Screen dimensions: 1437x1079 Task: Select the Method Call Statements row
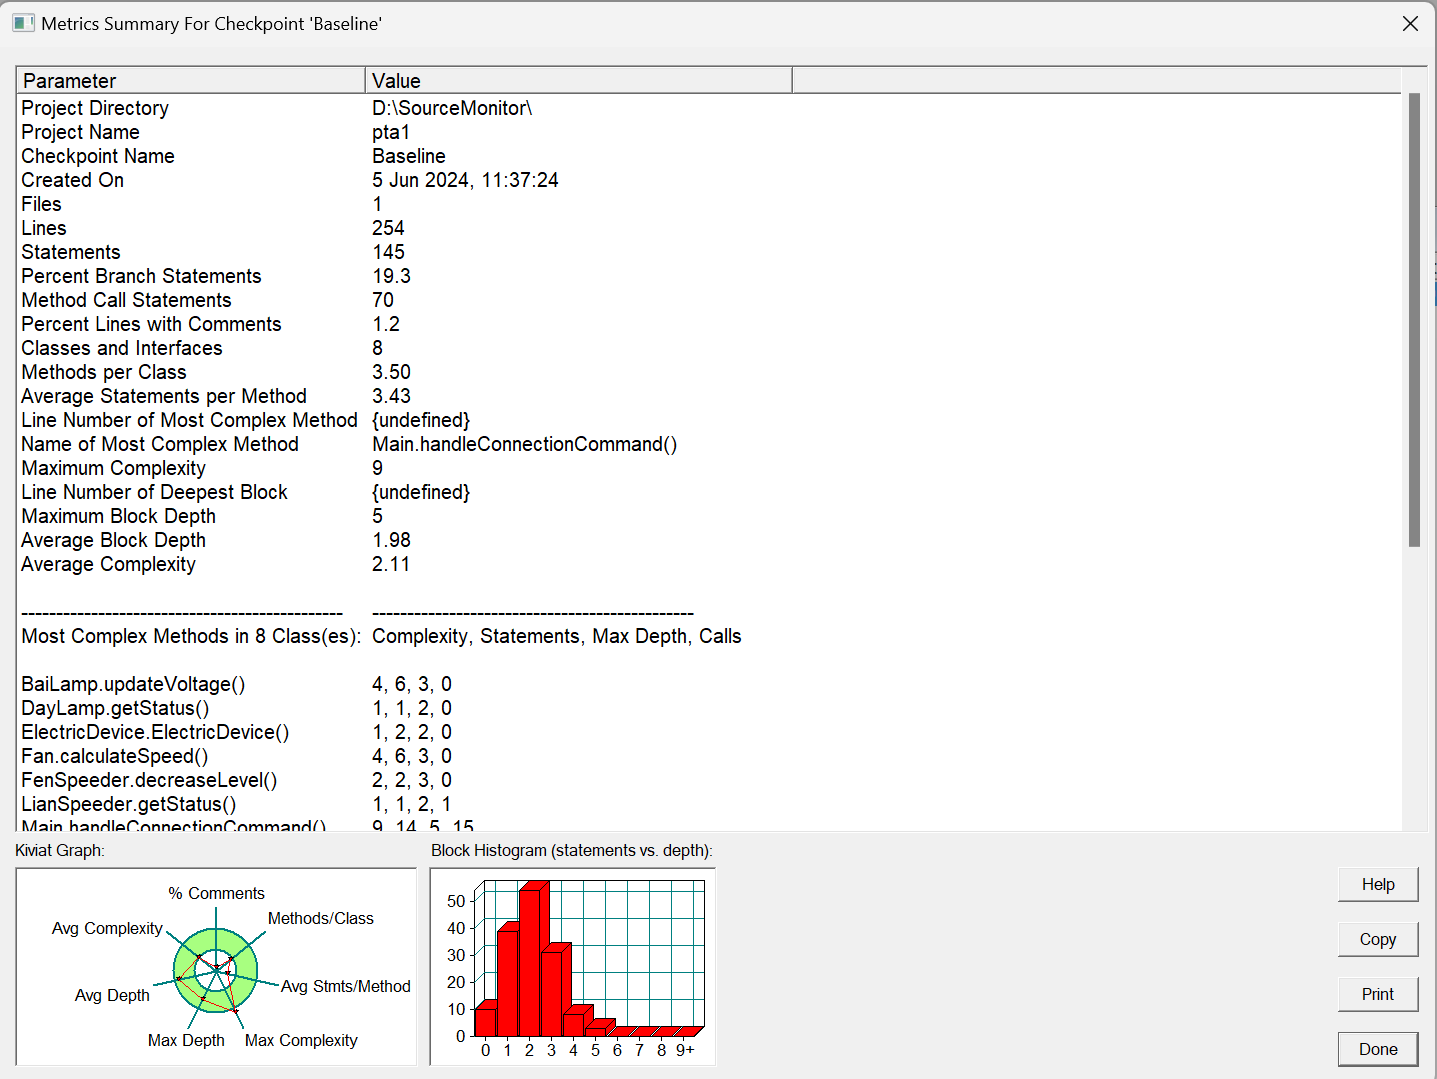click(x=708, y=300)
